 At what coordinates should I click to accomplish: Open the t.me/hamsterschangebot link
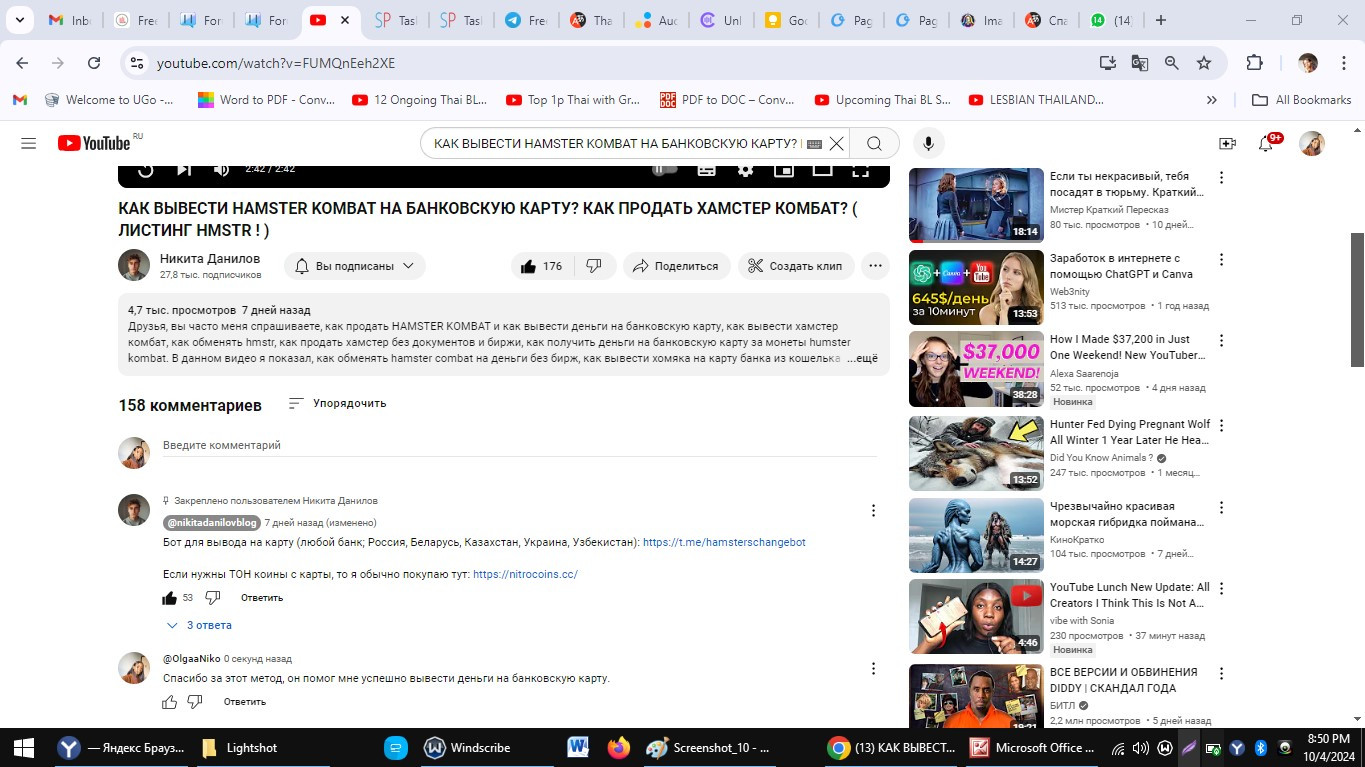724,542
